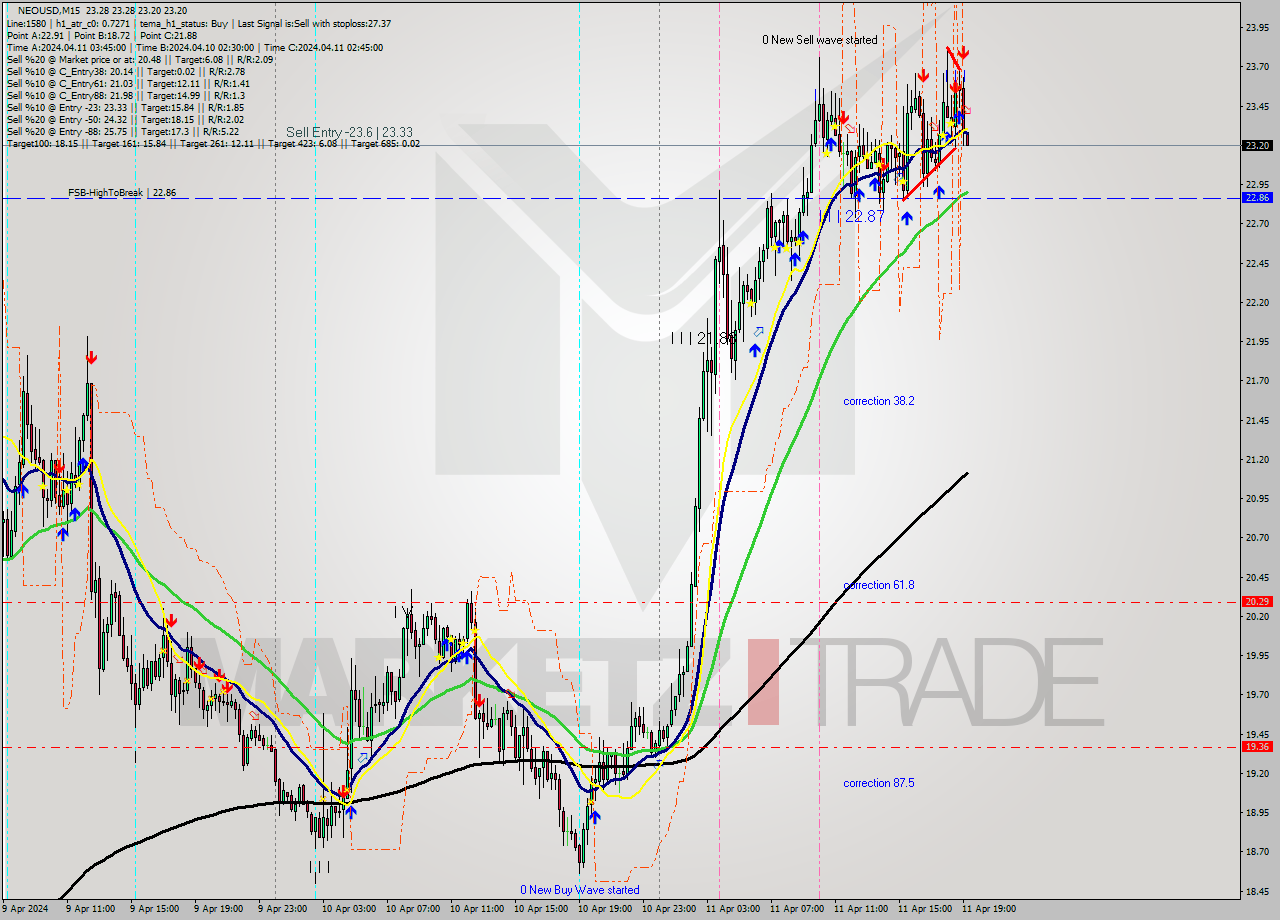Click the current price tag 23.20
The height and width of the screenshot is (920, 1280).
pos(1257,145)
